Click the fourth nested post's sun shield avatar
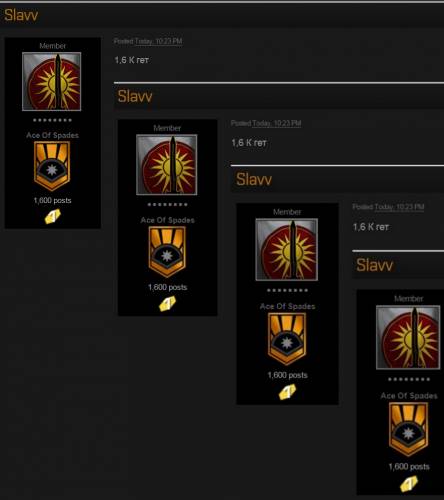 (408, 337)
